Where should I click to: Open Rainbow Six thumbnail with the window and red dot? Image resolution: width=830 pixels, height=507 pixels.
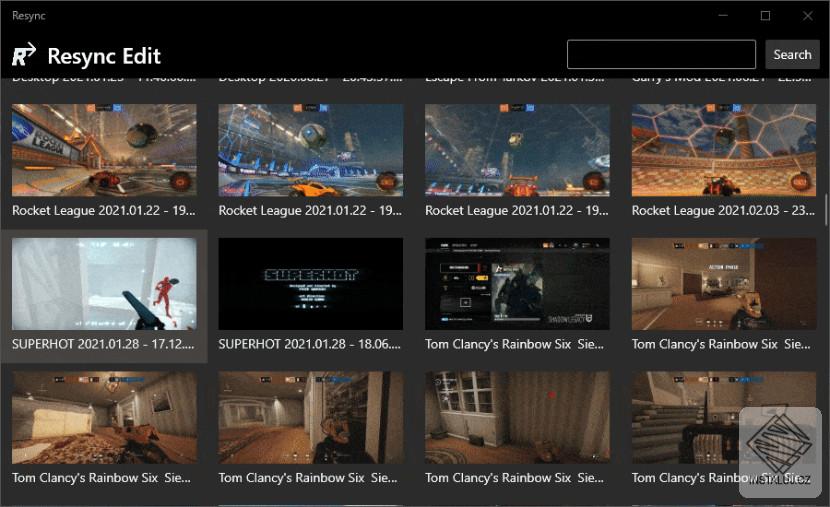(x=517, y=417)
